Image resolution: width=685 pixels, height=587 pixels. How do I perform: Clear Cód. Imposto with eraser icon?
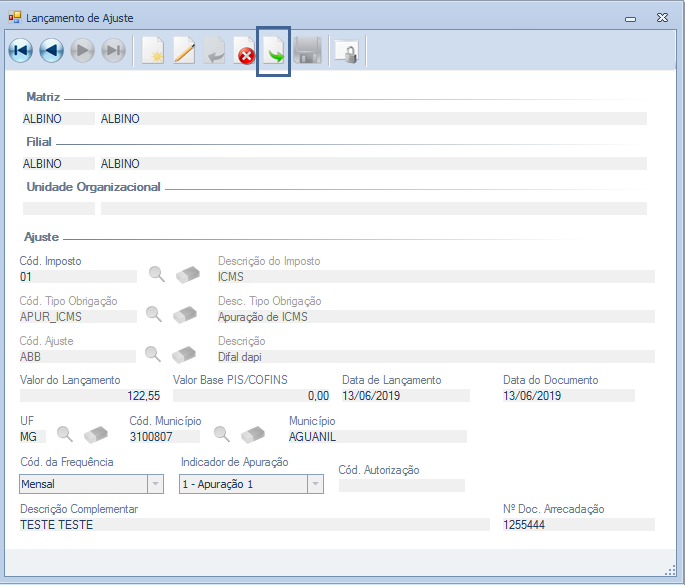click(x=187, y=274)
